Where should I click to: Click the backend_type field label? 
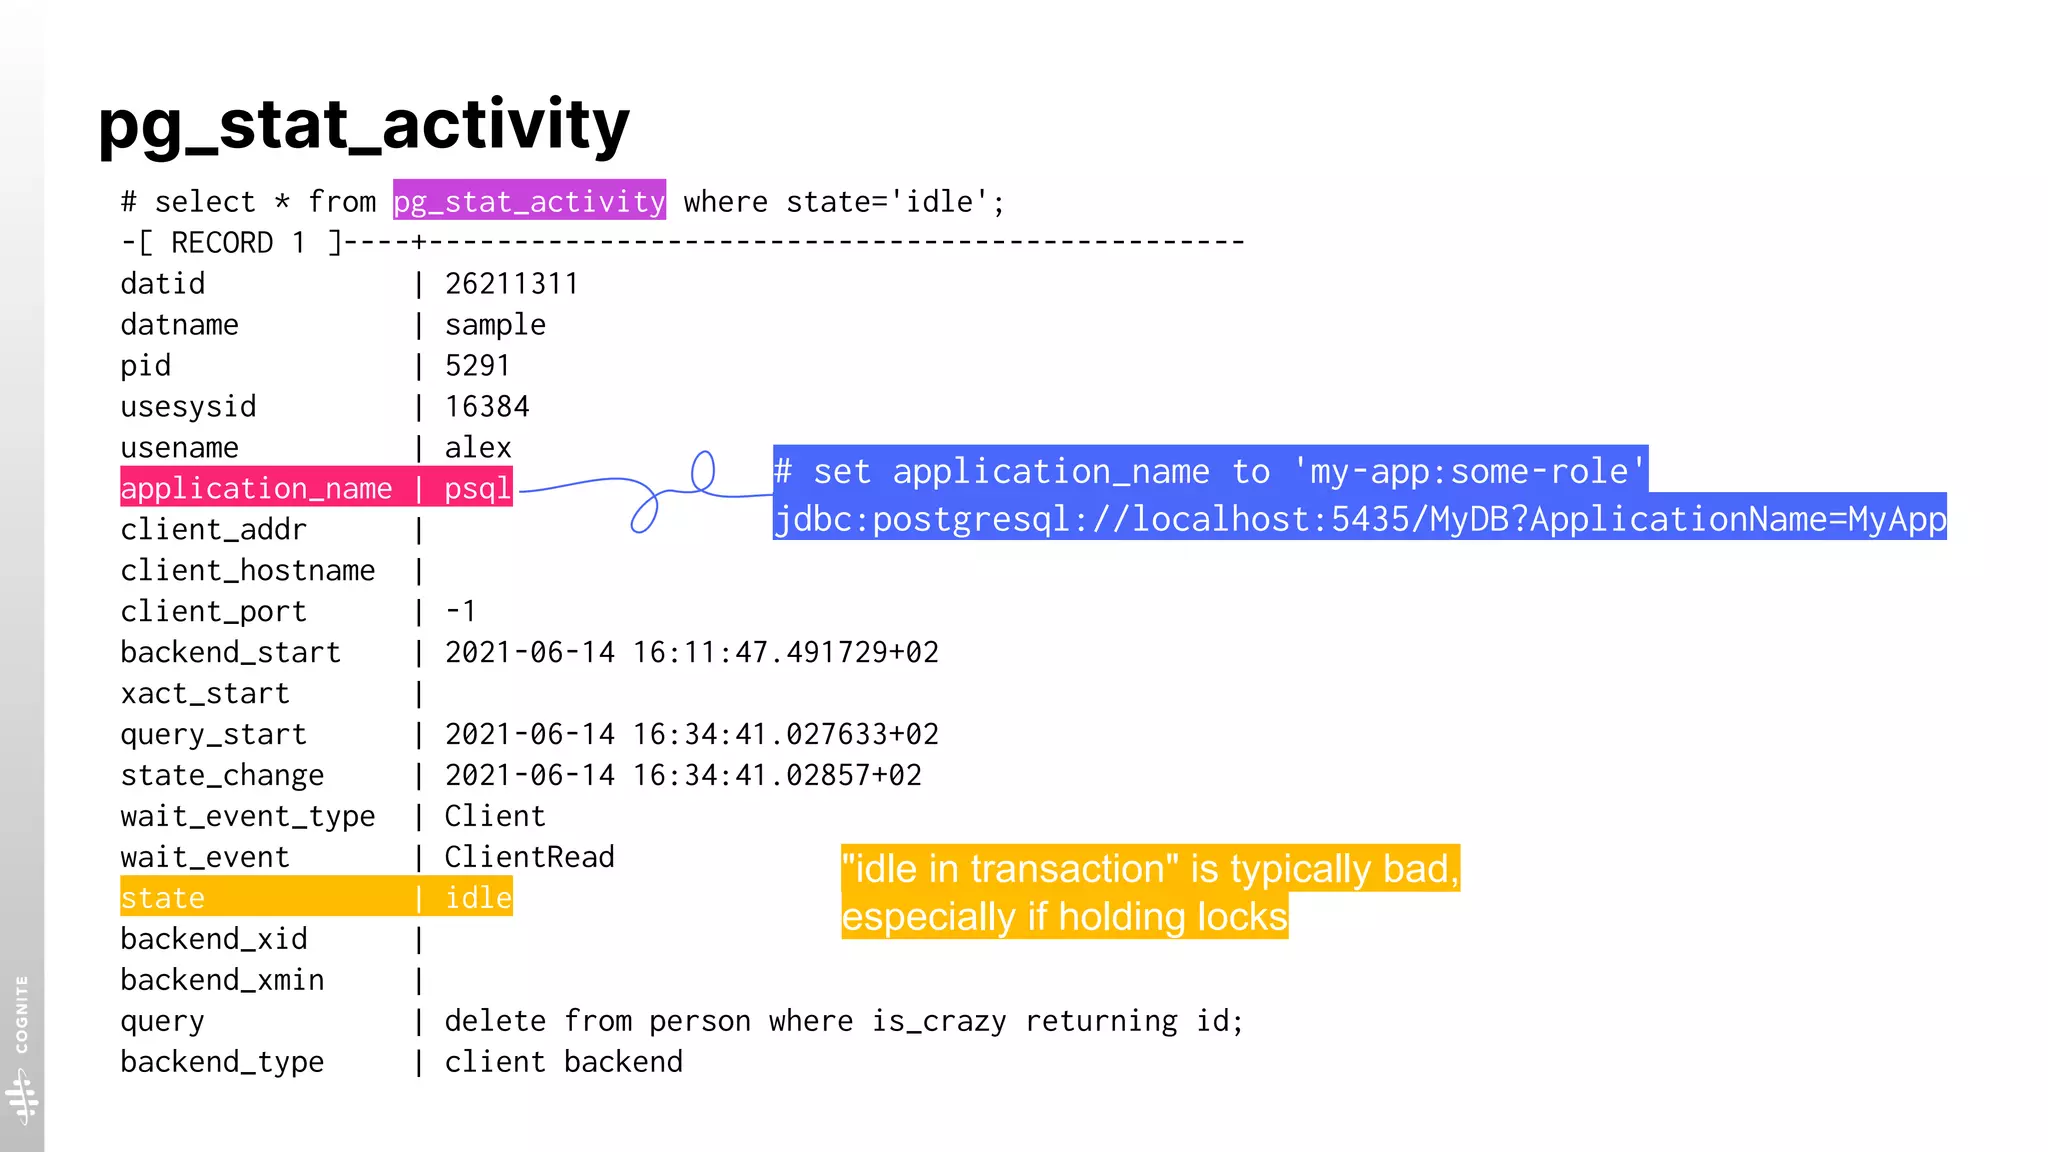coord(222,1063)
